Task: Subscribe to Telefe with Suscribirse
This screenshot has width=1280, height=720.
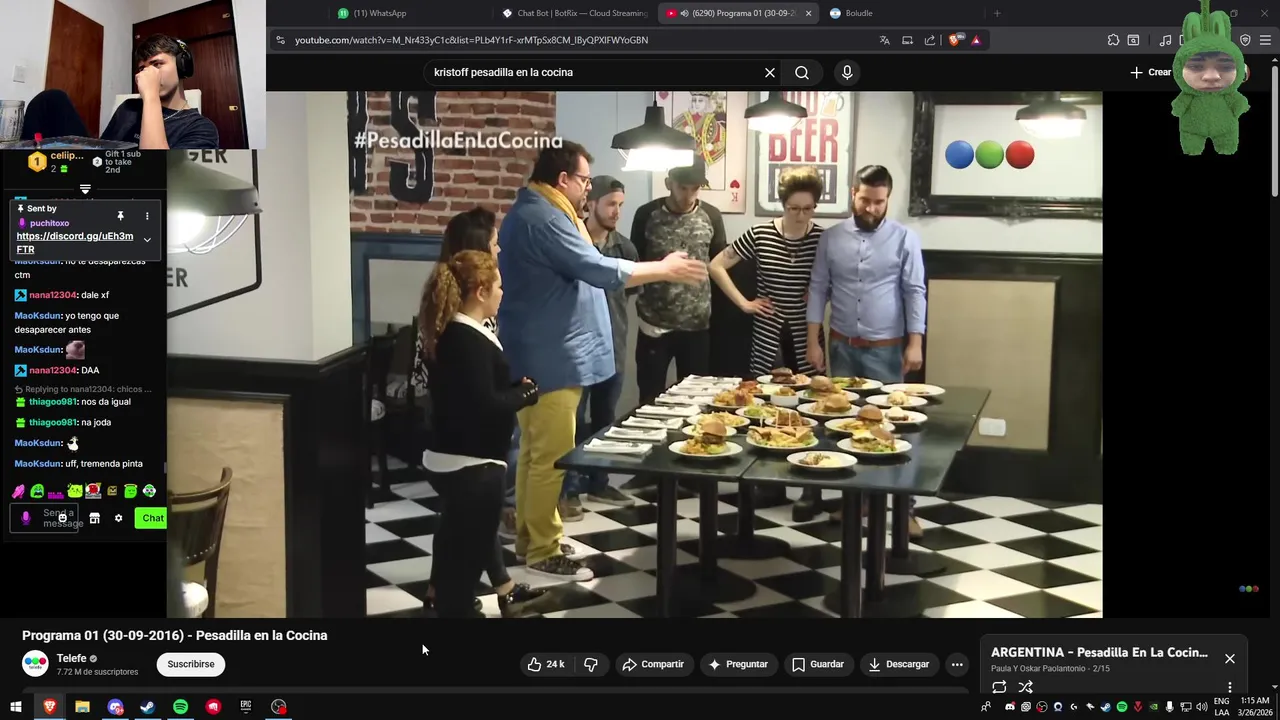Action: point(191,664)
